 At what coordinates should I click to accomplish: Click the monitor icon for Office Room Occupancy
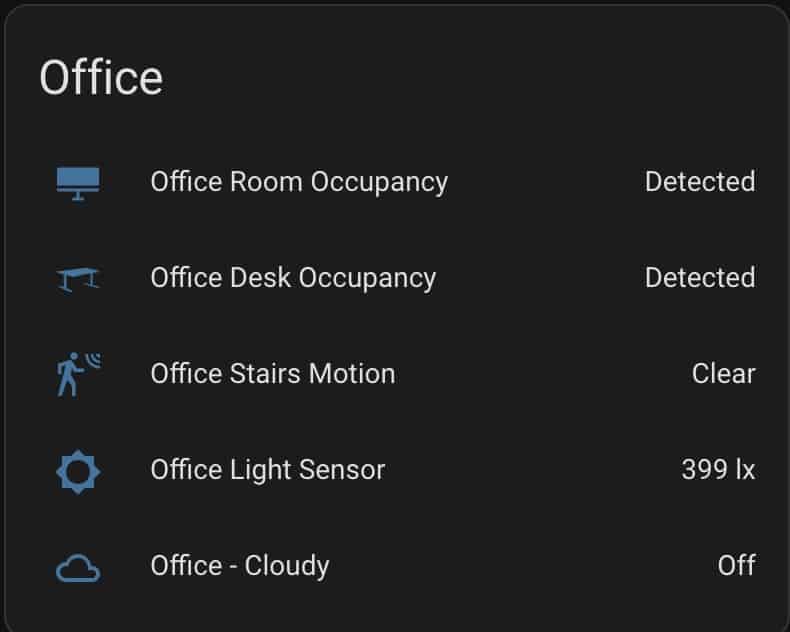coord(78,183)
